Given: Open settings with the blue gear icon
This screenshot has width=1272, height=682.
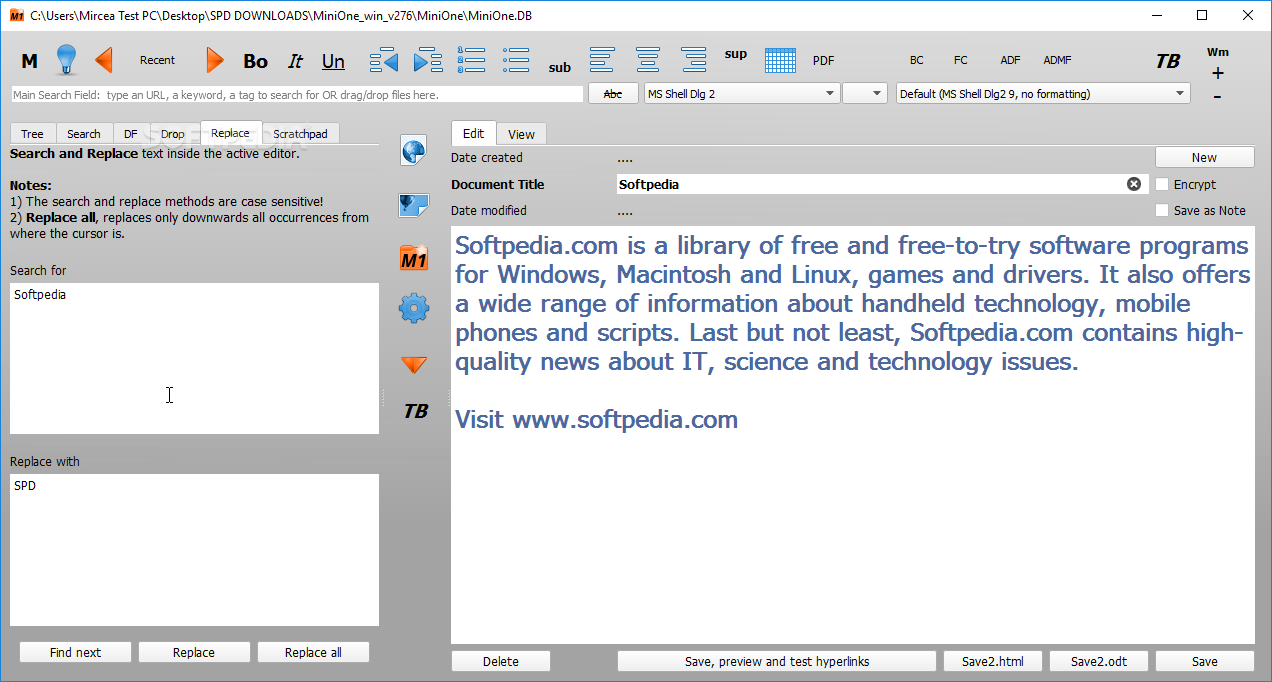Looking at the screenshot, I should (414, 308).
